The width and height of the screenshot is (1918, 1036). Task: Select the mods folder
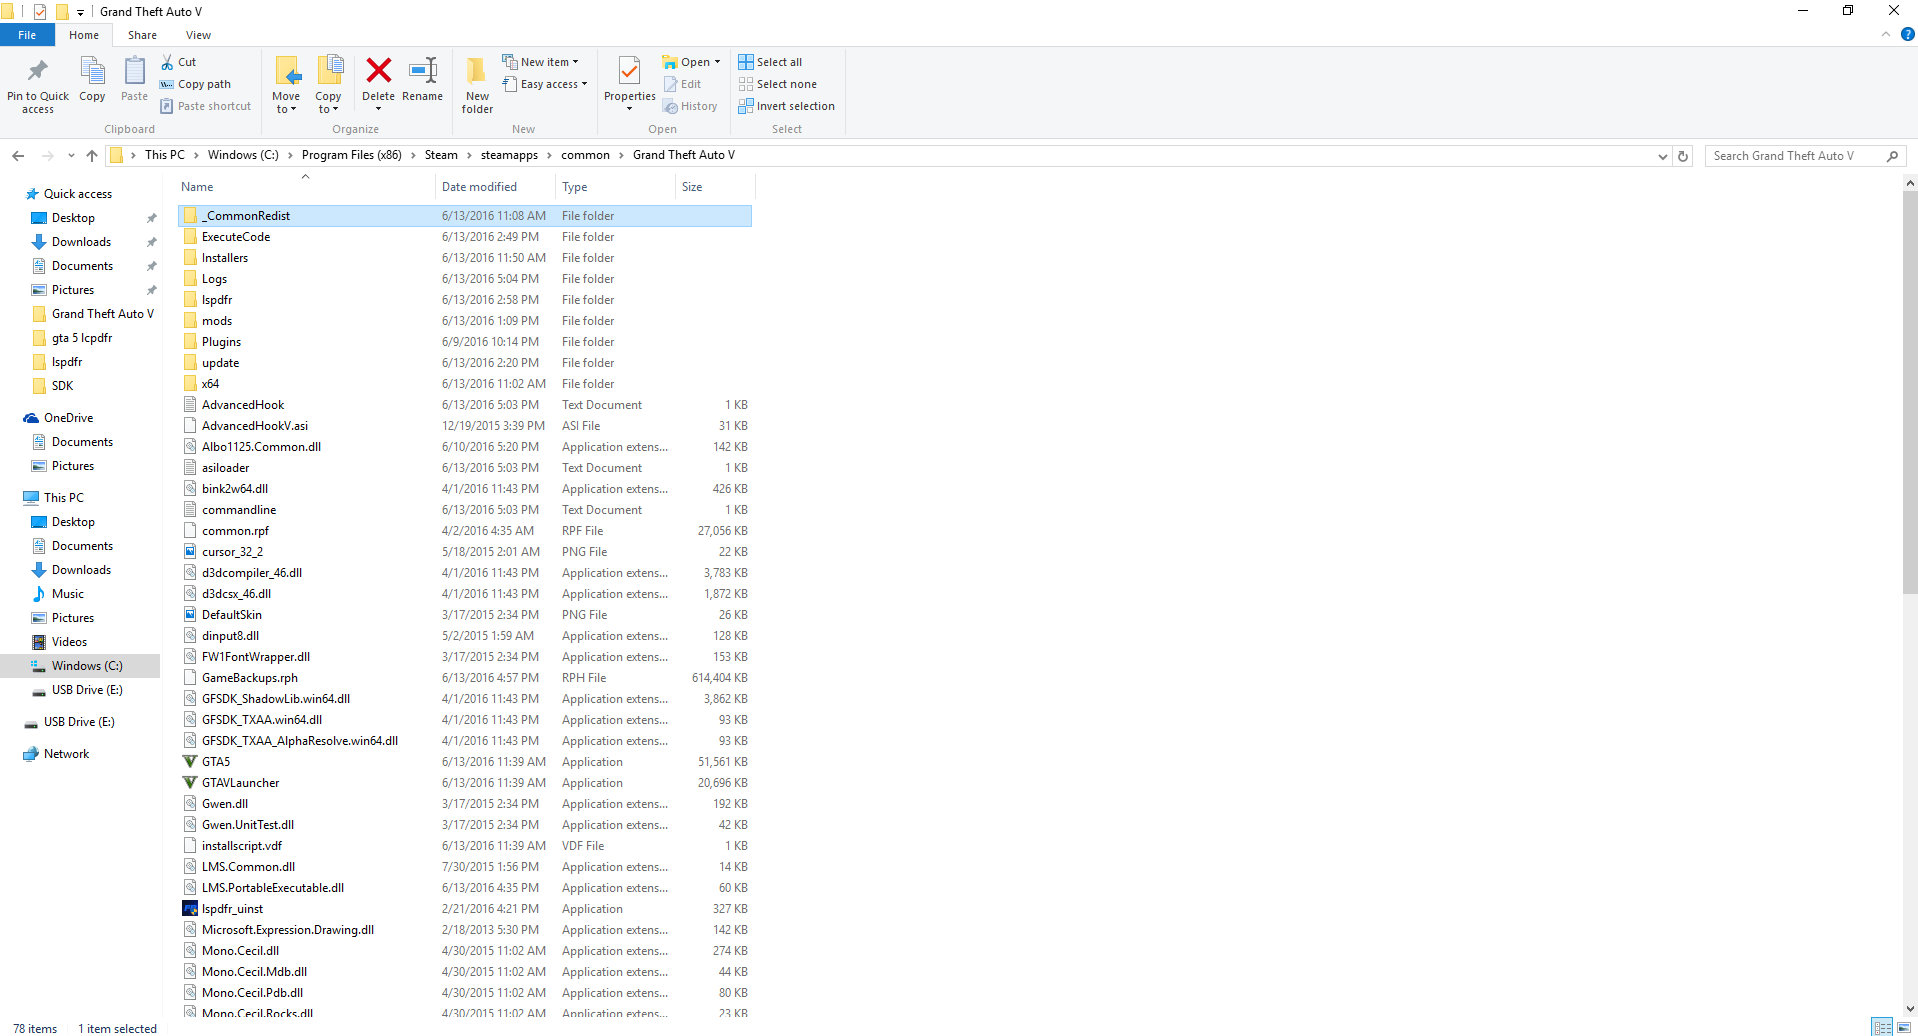click(x=465, y=321)
